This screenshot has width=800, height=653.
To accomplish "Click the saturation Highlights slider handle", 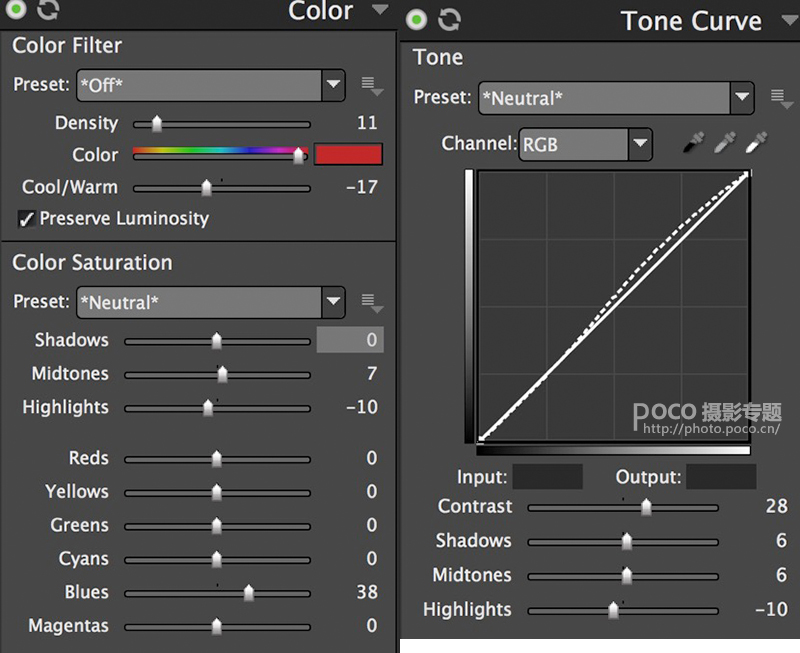I will pyautogui.click(x=208, y=408).
